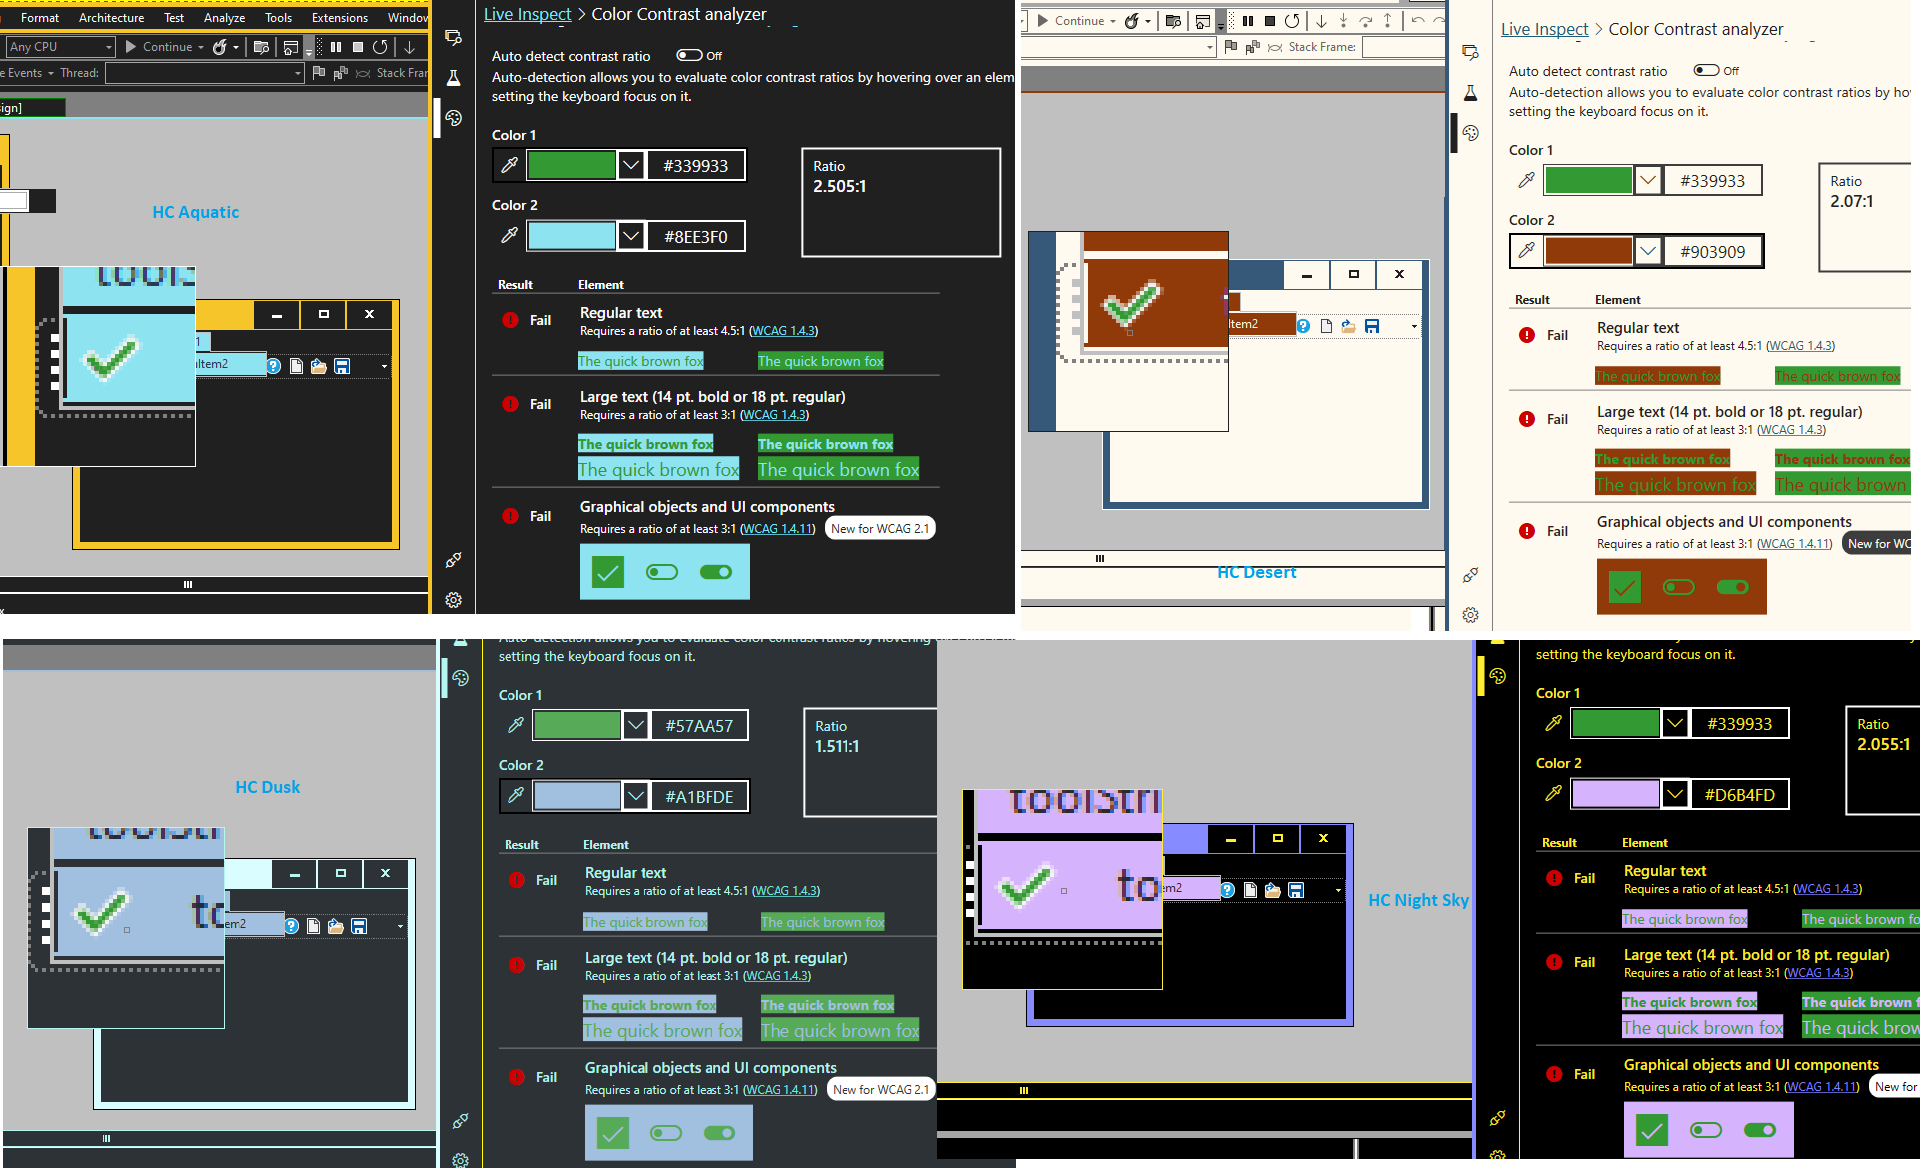Click the on-state toggle sample on the brown background
The height and width of the screenshot is (1172, 1922).
coord(1732,587)
